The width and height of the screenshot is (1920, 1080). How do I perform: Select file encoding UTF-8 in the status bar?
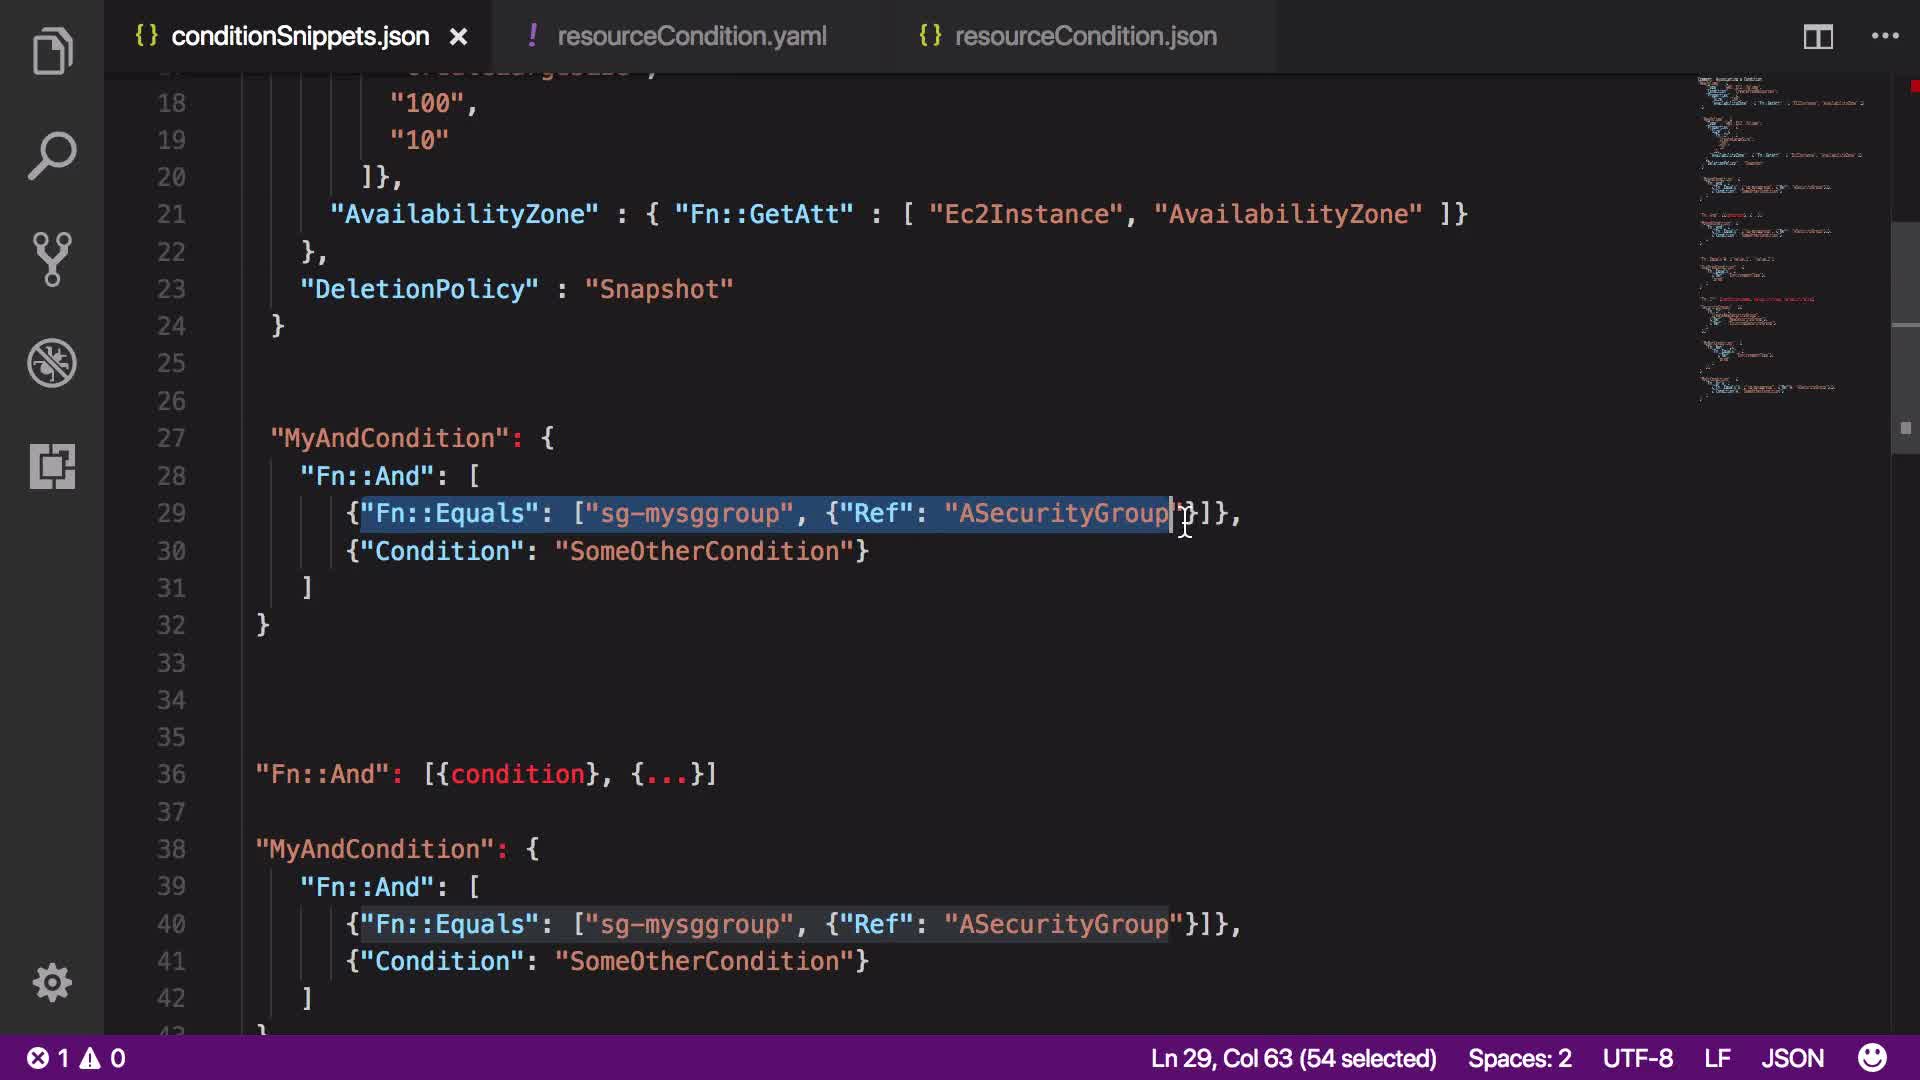[x=1637, y=1058]
